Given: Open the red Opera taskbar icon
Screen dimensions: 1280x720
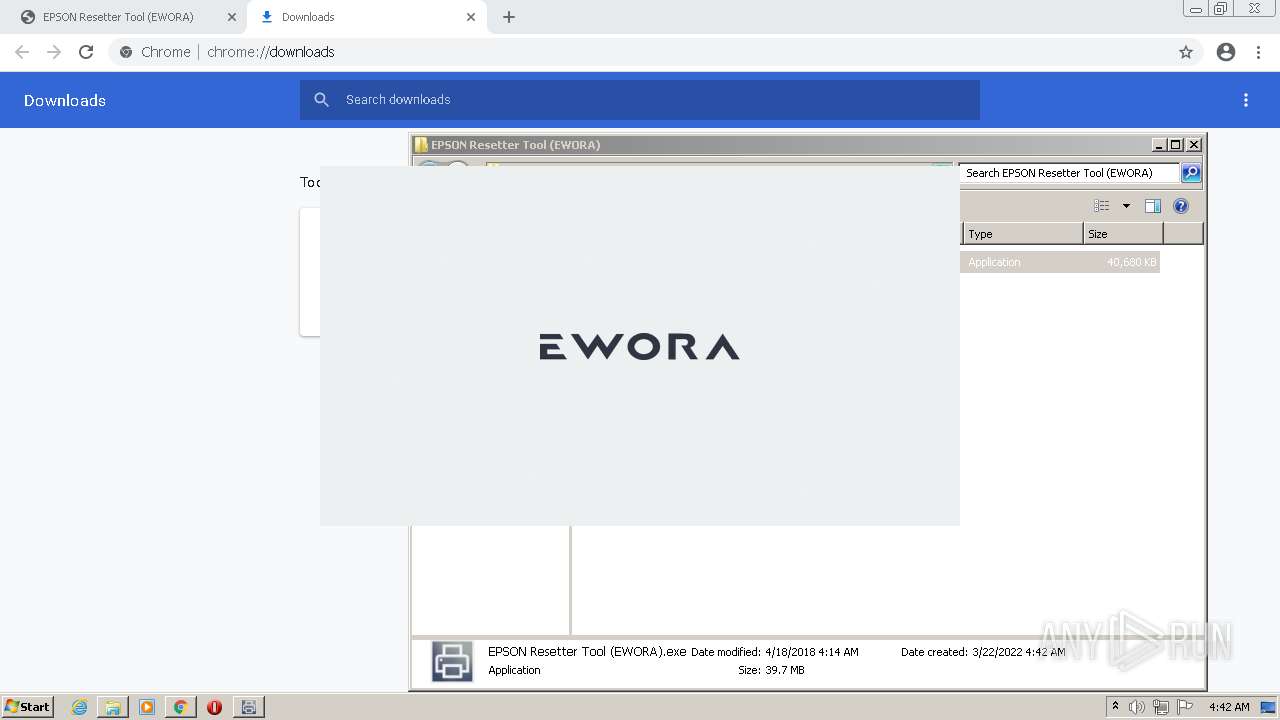Looking at the screenshot, I should [x=214, y=707].
